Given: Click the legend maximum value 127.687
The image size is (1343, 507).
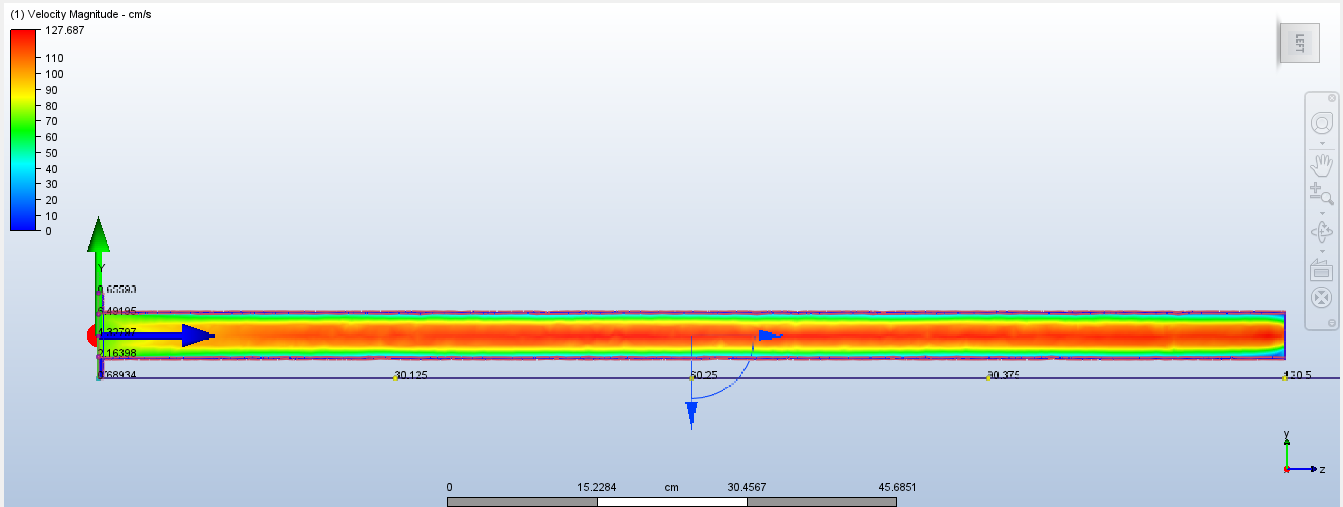Looking at the screenshot, I should (x=65, y=30).
